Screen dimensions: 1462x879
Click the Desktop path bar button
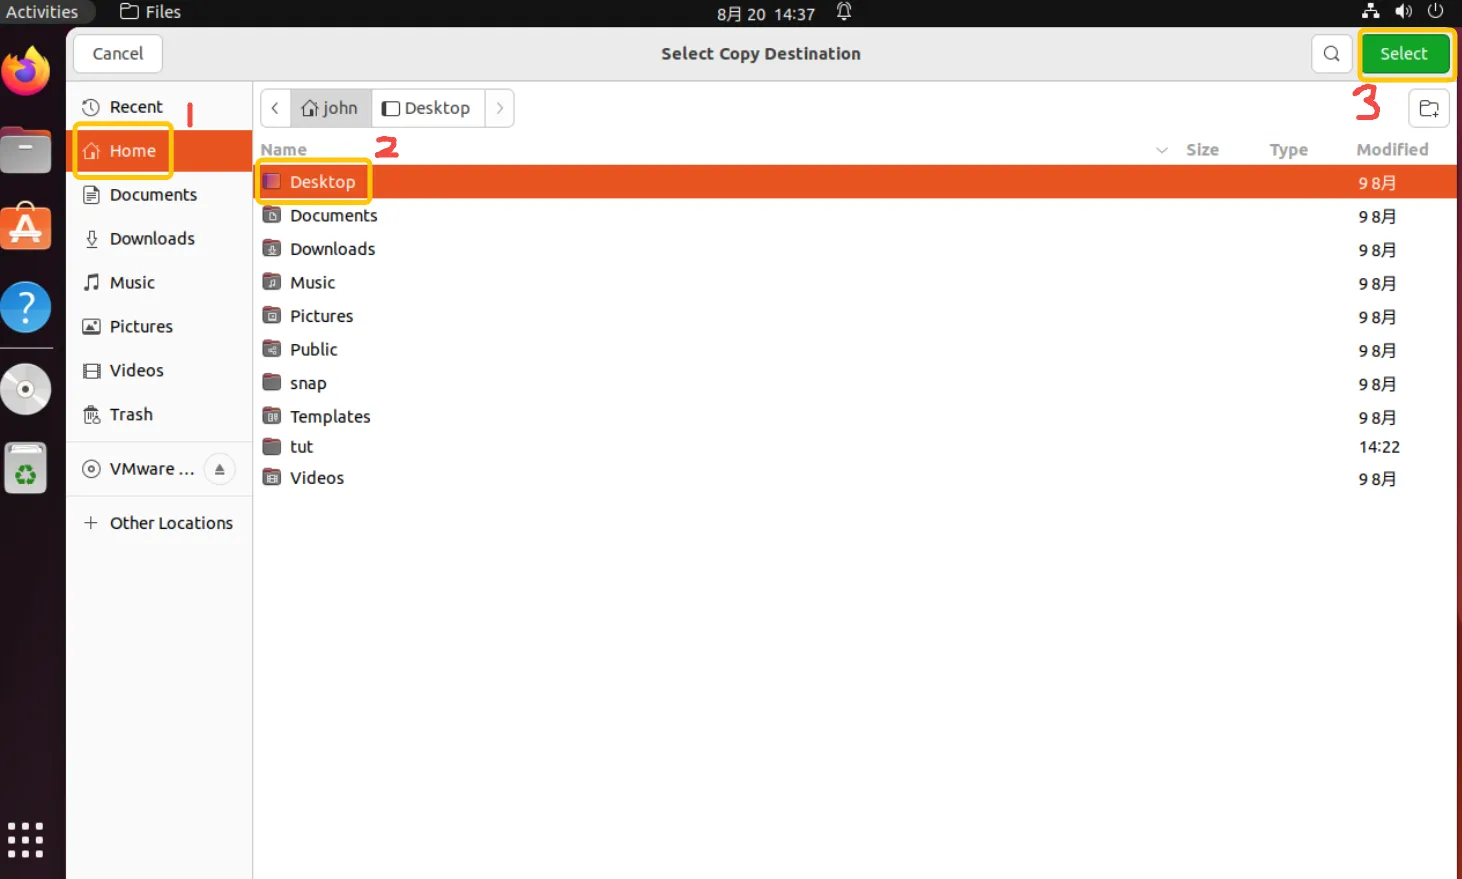427,108
